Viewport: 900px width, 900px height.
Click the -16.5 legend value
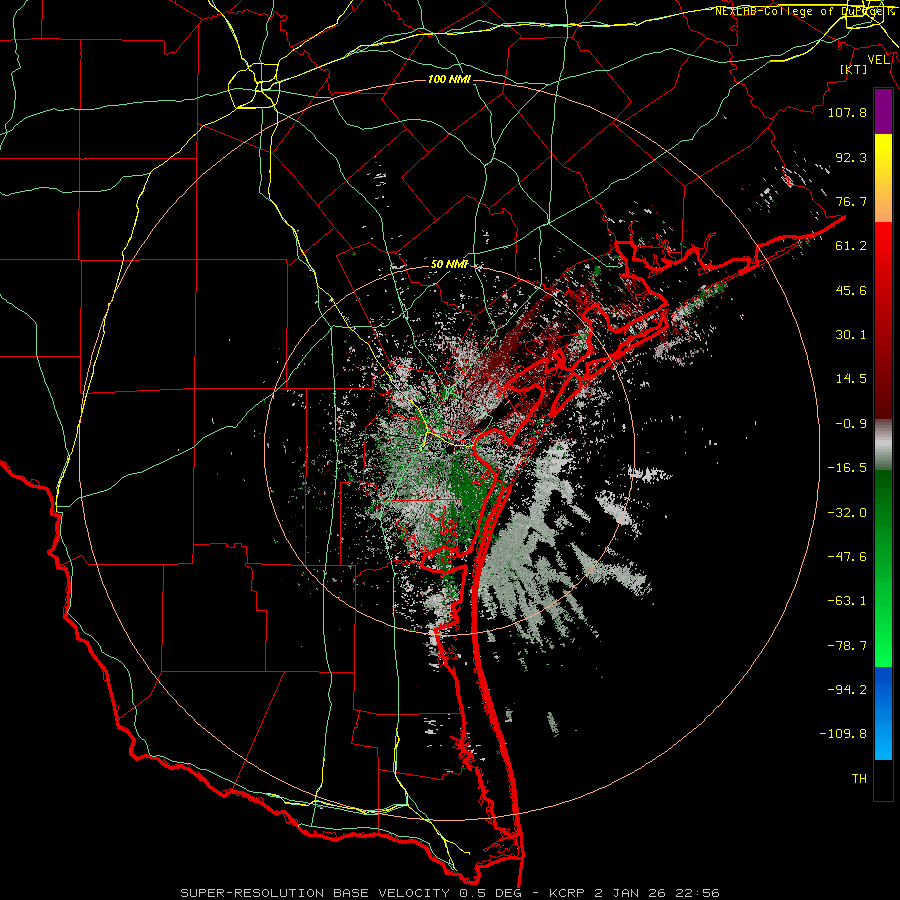coord(847,468)
